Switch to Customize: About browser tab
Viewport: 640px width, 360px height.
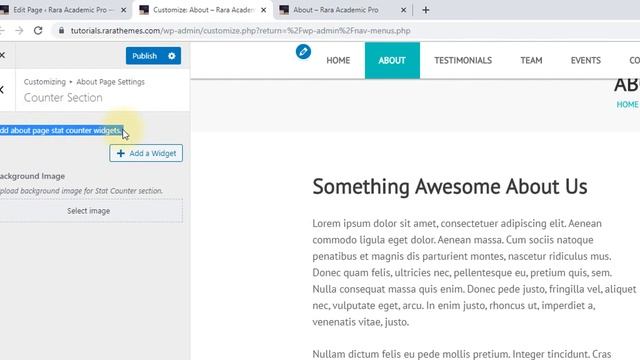[x=202, y=10]
